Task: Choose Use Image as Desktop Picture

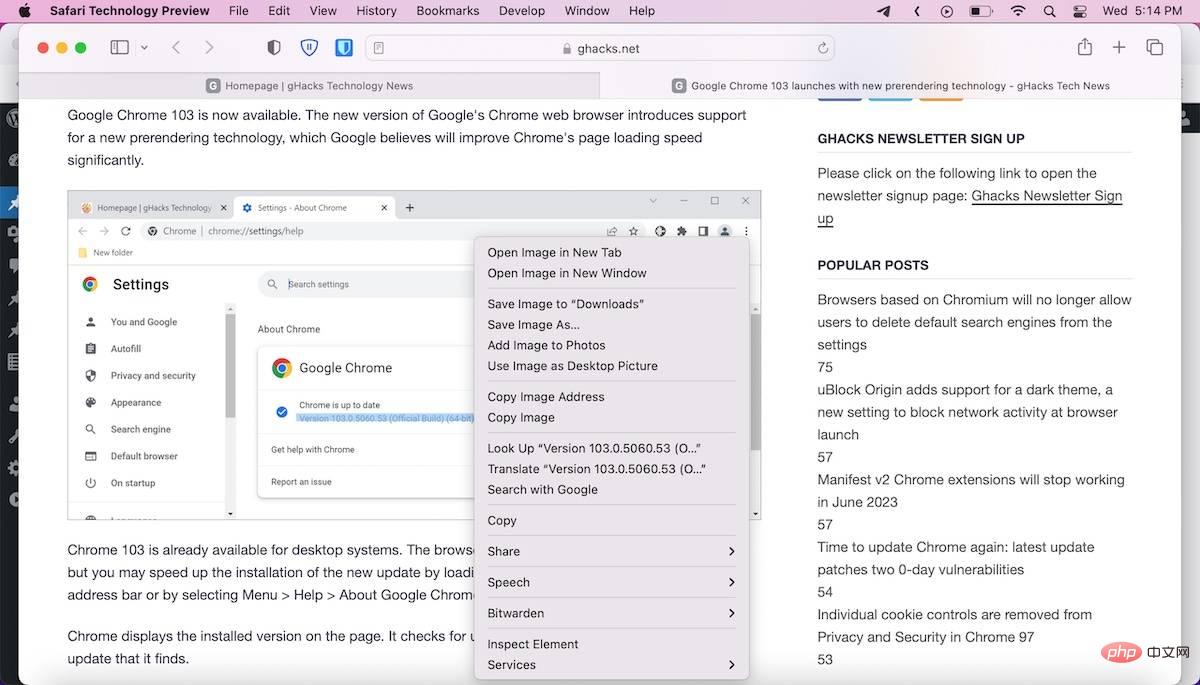Action: [x=611, y=366]
